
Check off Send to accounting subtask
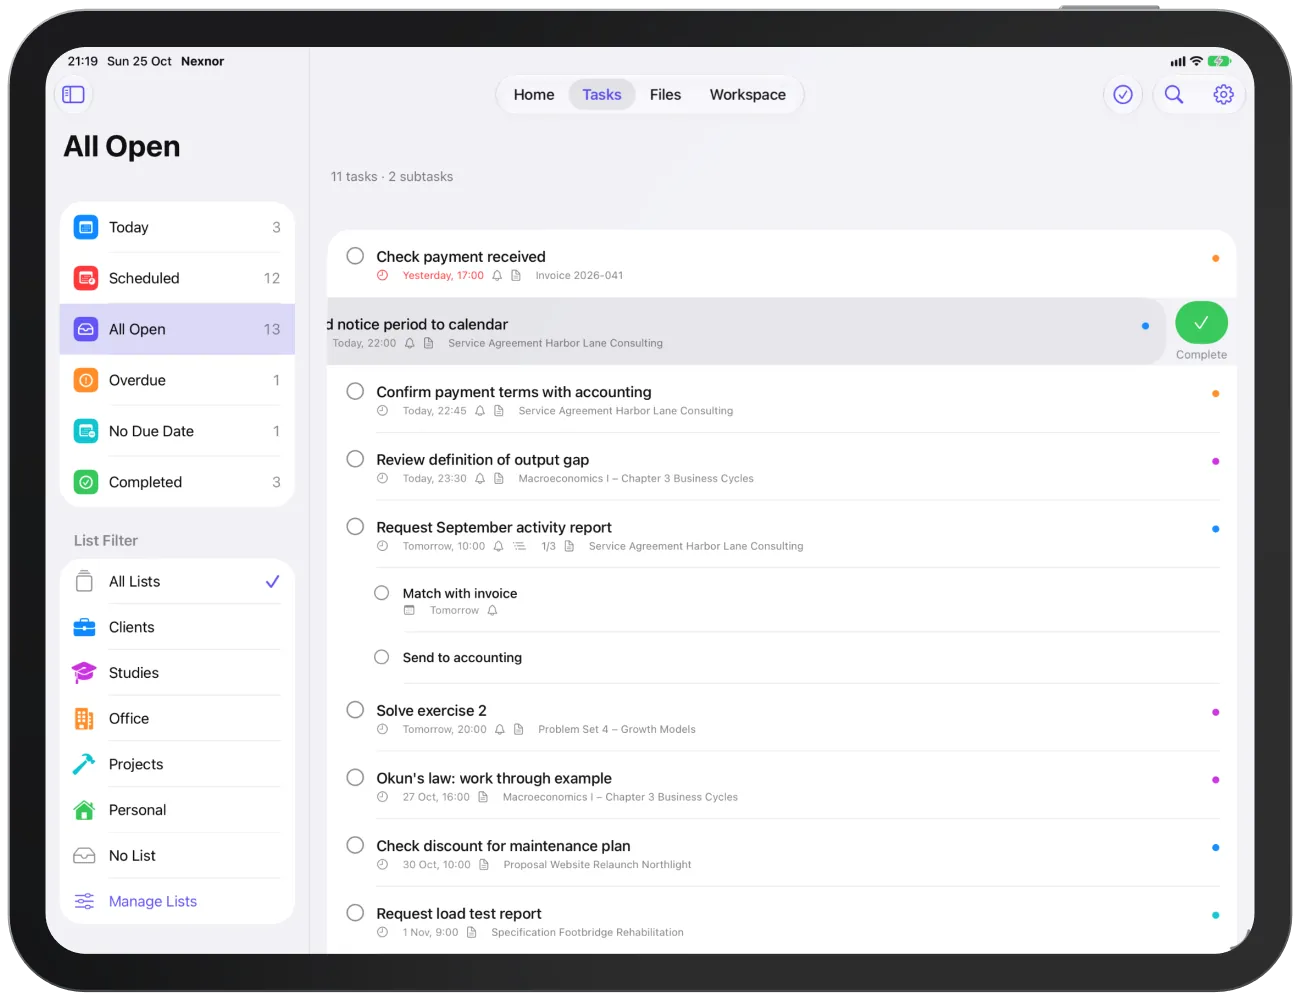pos(382,657)
